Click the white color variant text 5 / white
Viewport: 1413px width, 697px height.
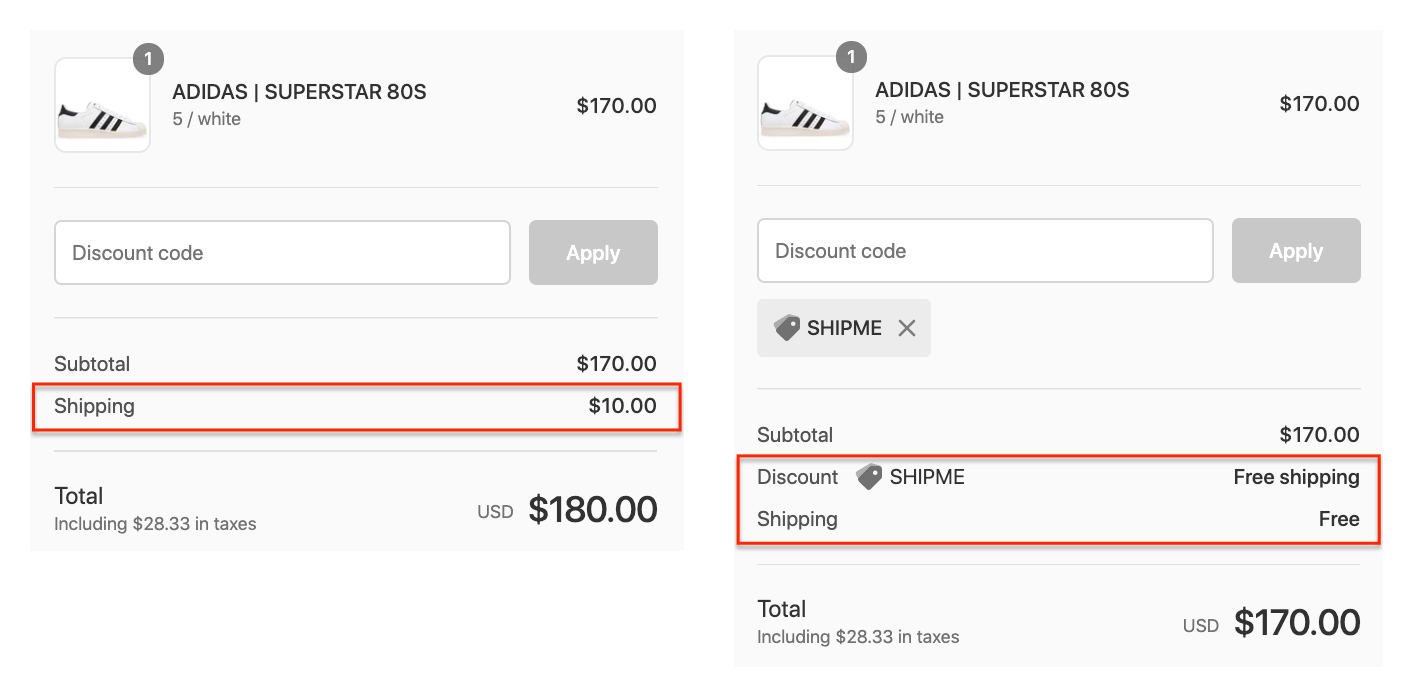click(x=206, y=118)
